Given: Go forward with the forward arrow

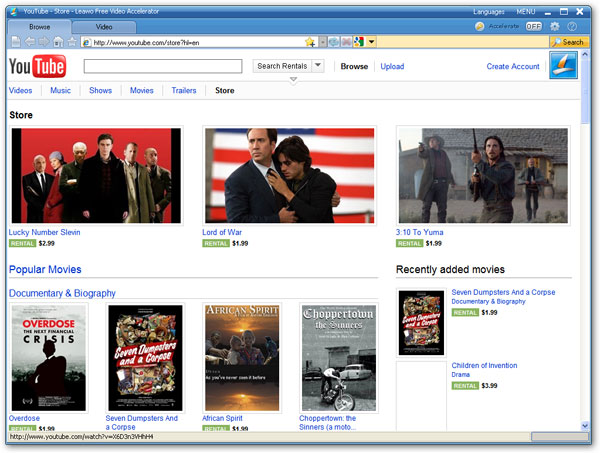Looking at the screenshot, I should pos(44,42).
